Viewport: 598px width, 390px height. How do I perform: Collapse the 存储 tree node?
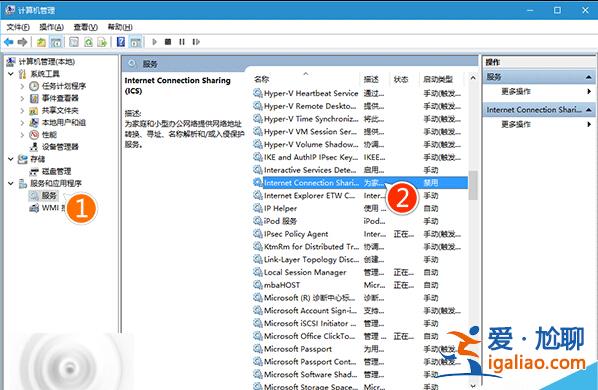point(11,159)
